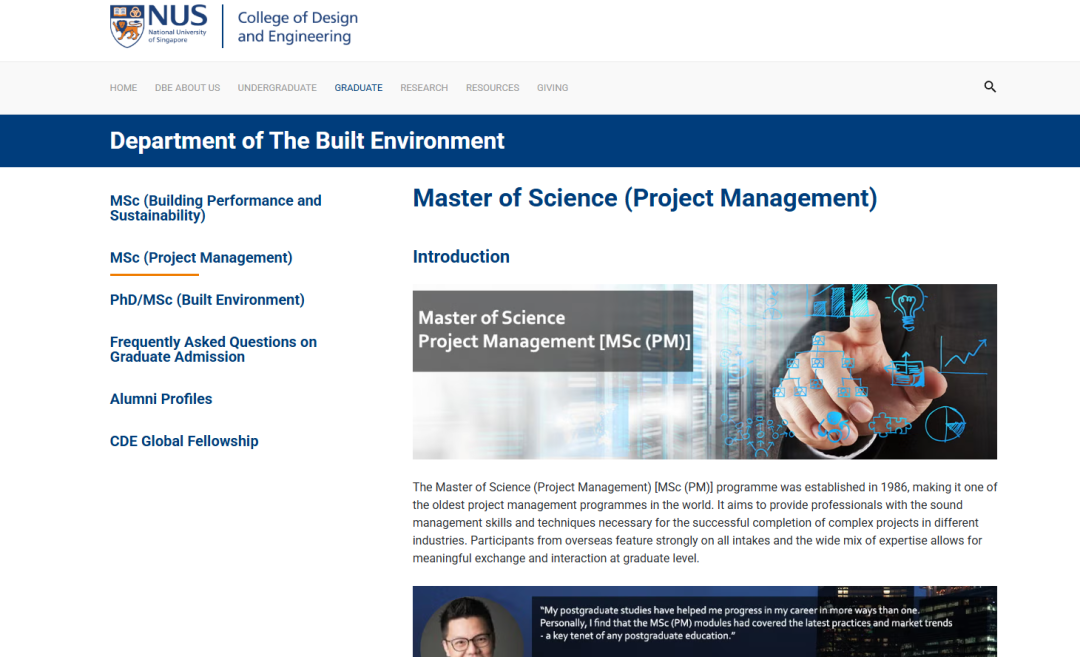This screenshot has height=657, width=1080.
Task: Click Department of The Built Environment heading
Action: (x=307, y=141)
